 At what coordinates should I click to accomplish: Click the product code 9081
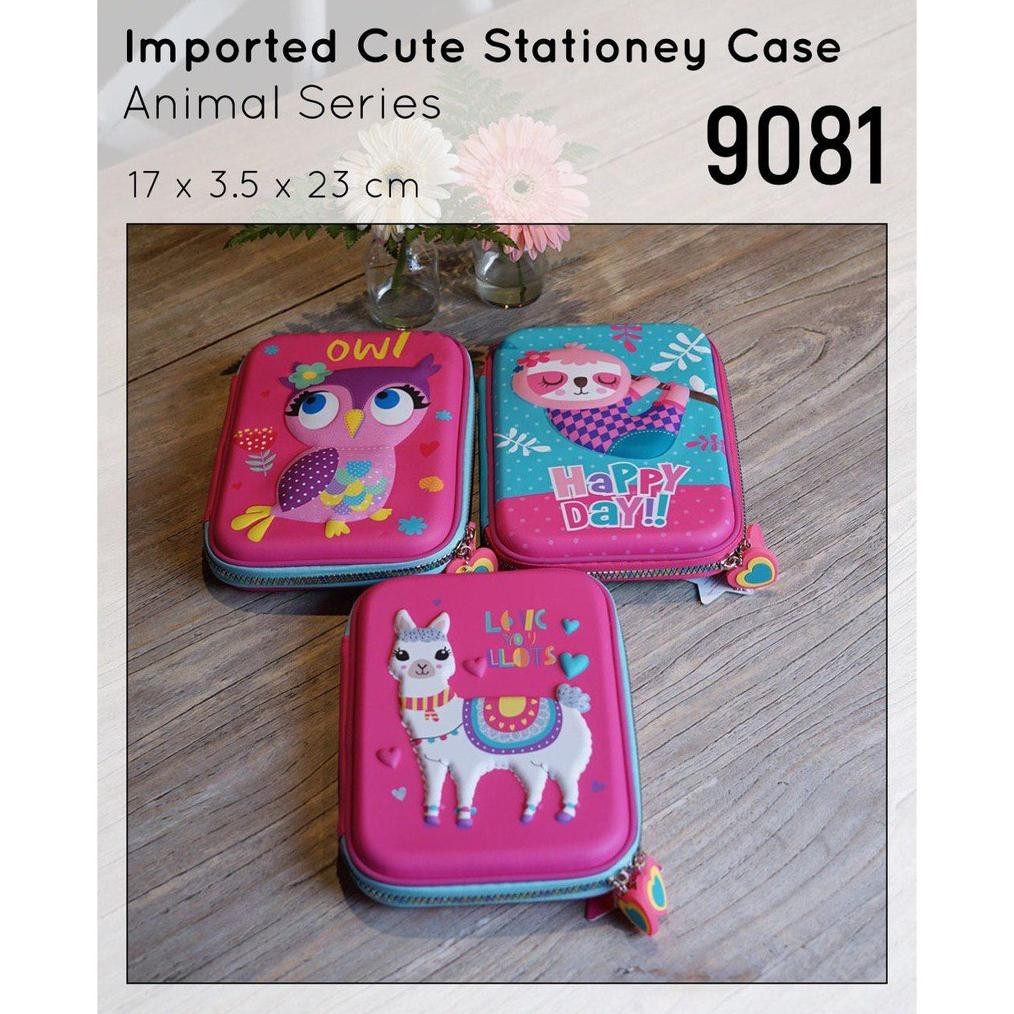[x=795, y=147]
